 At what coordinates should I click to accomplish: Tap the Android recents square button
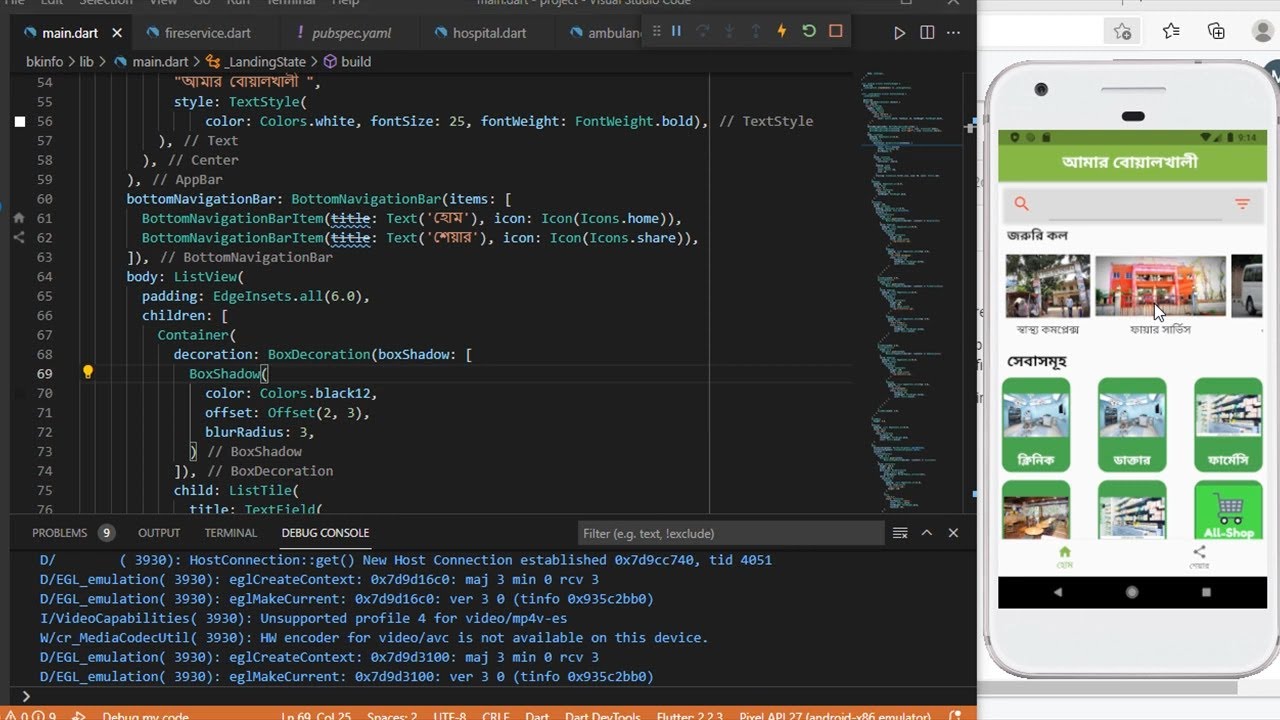(x=1206, y=592)
